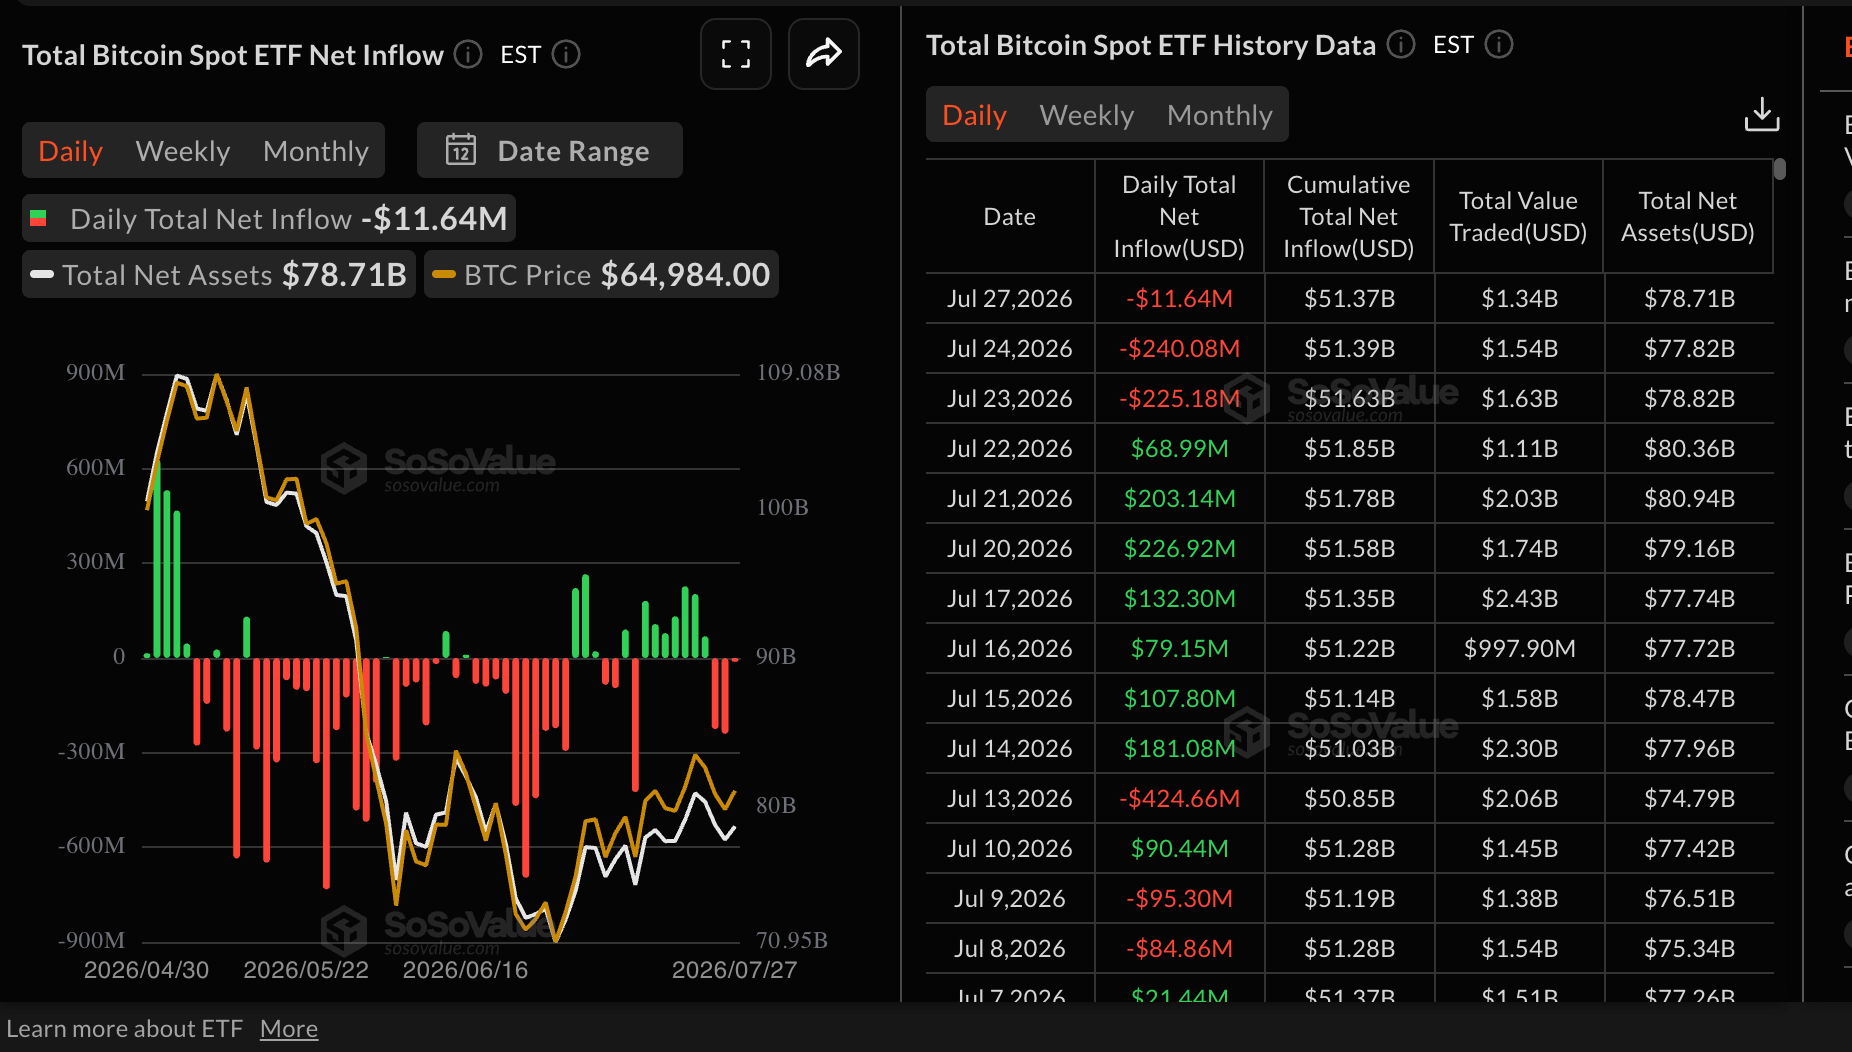Select the Jul 16,2026 date cell

1010,648
